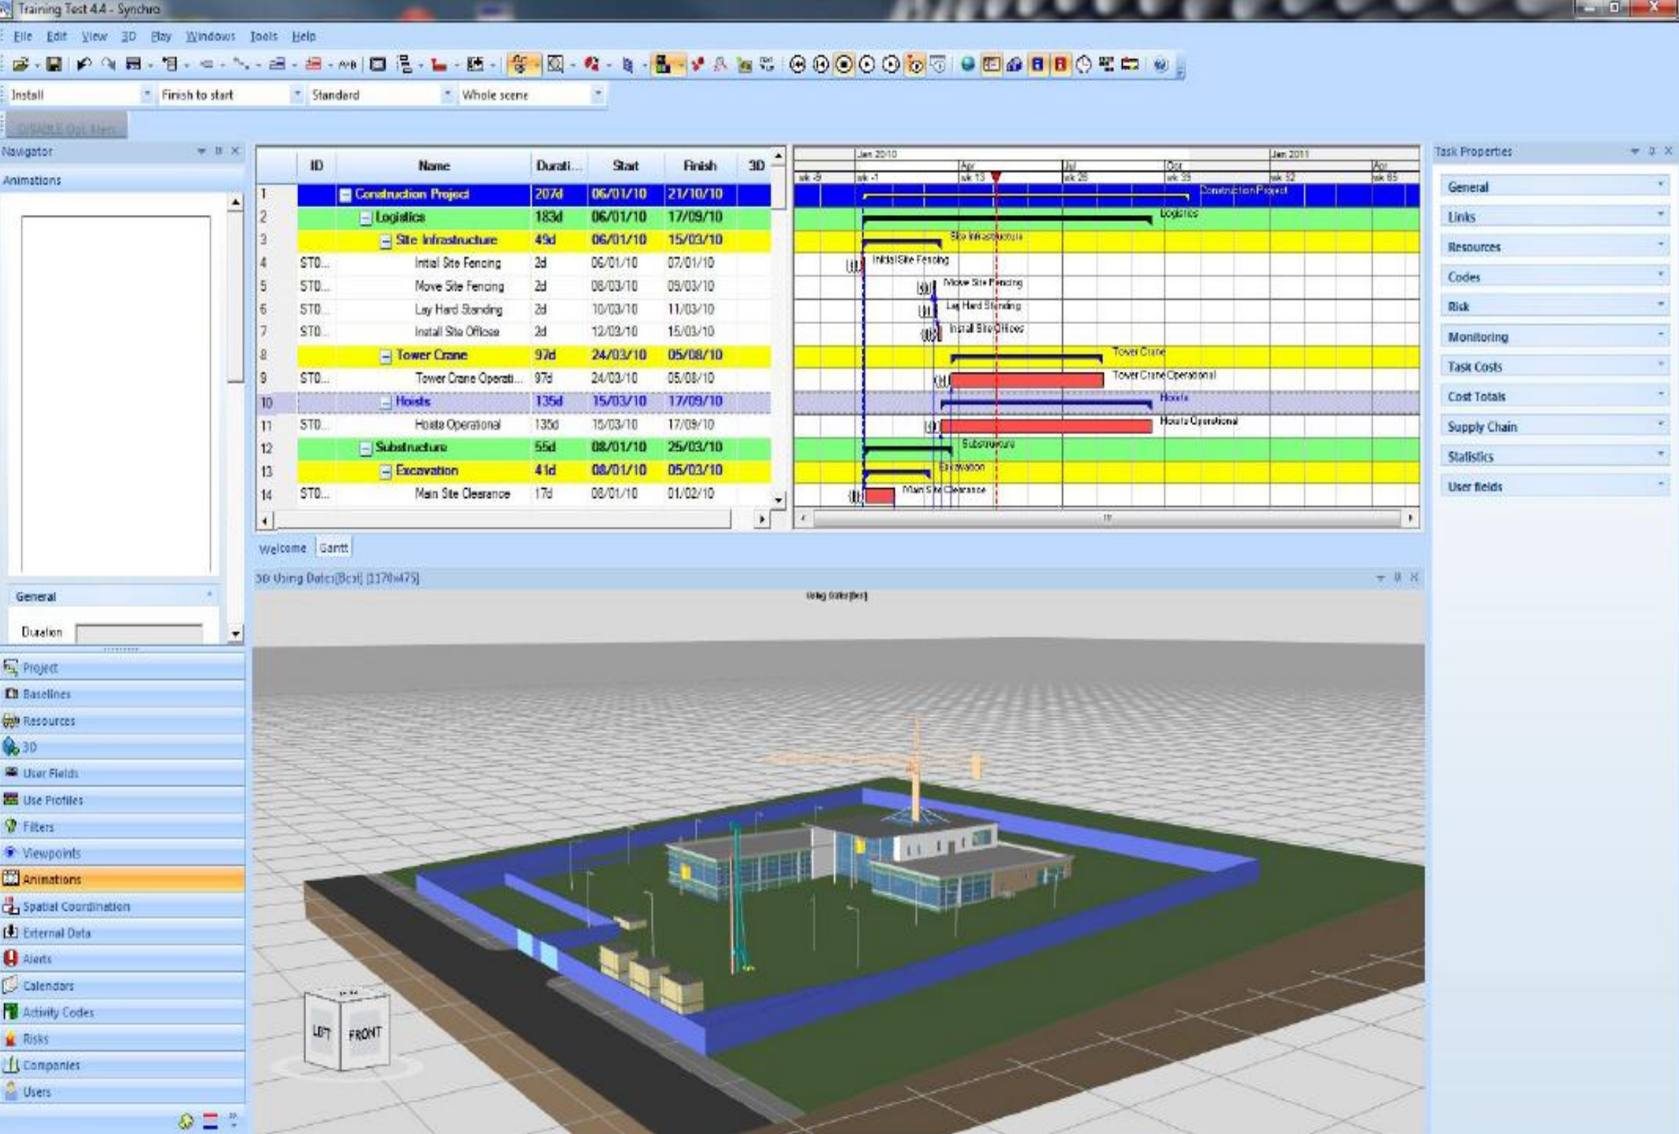The height and width of the screenshot is (1134, 1679).
Task: Open the Tools menu
Action: [x=264, y=37]
